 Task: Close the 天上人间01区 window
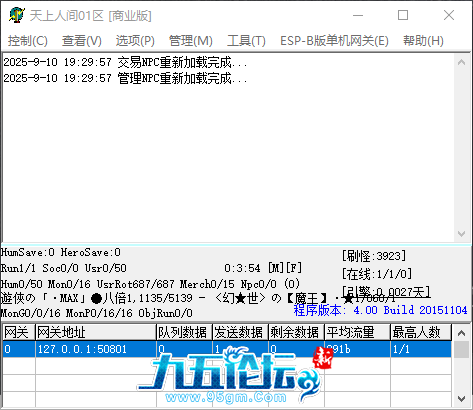[x=449, y=15]
